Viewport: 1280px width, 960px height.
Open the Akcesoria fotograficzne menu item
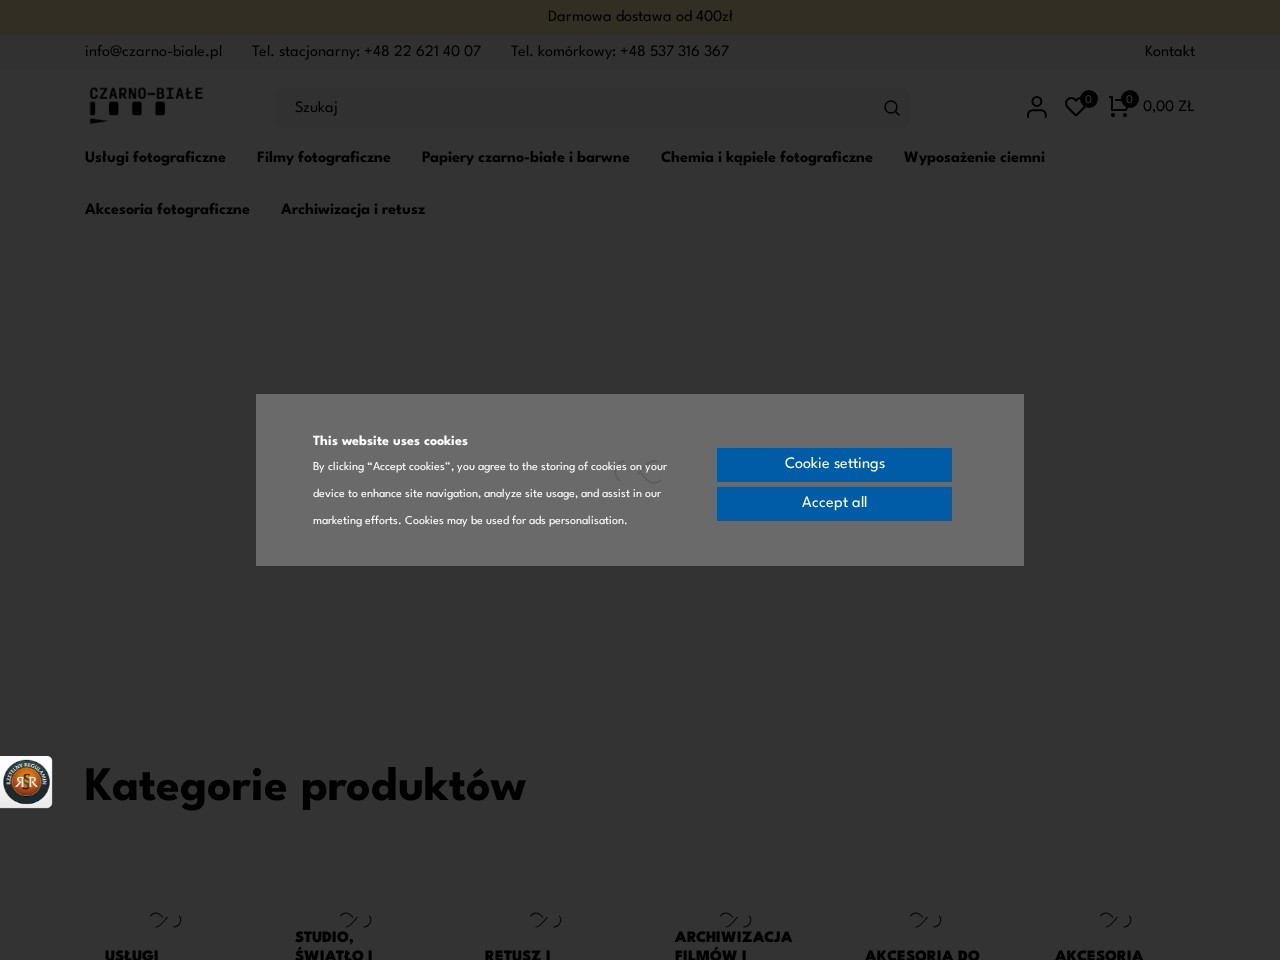[167, 210]
